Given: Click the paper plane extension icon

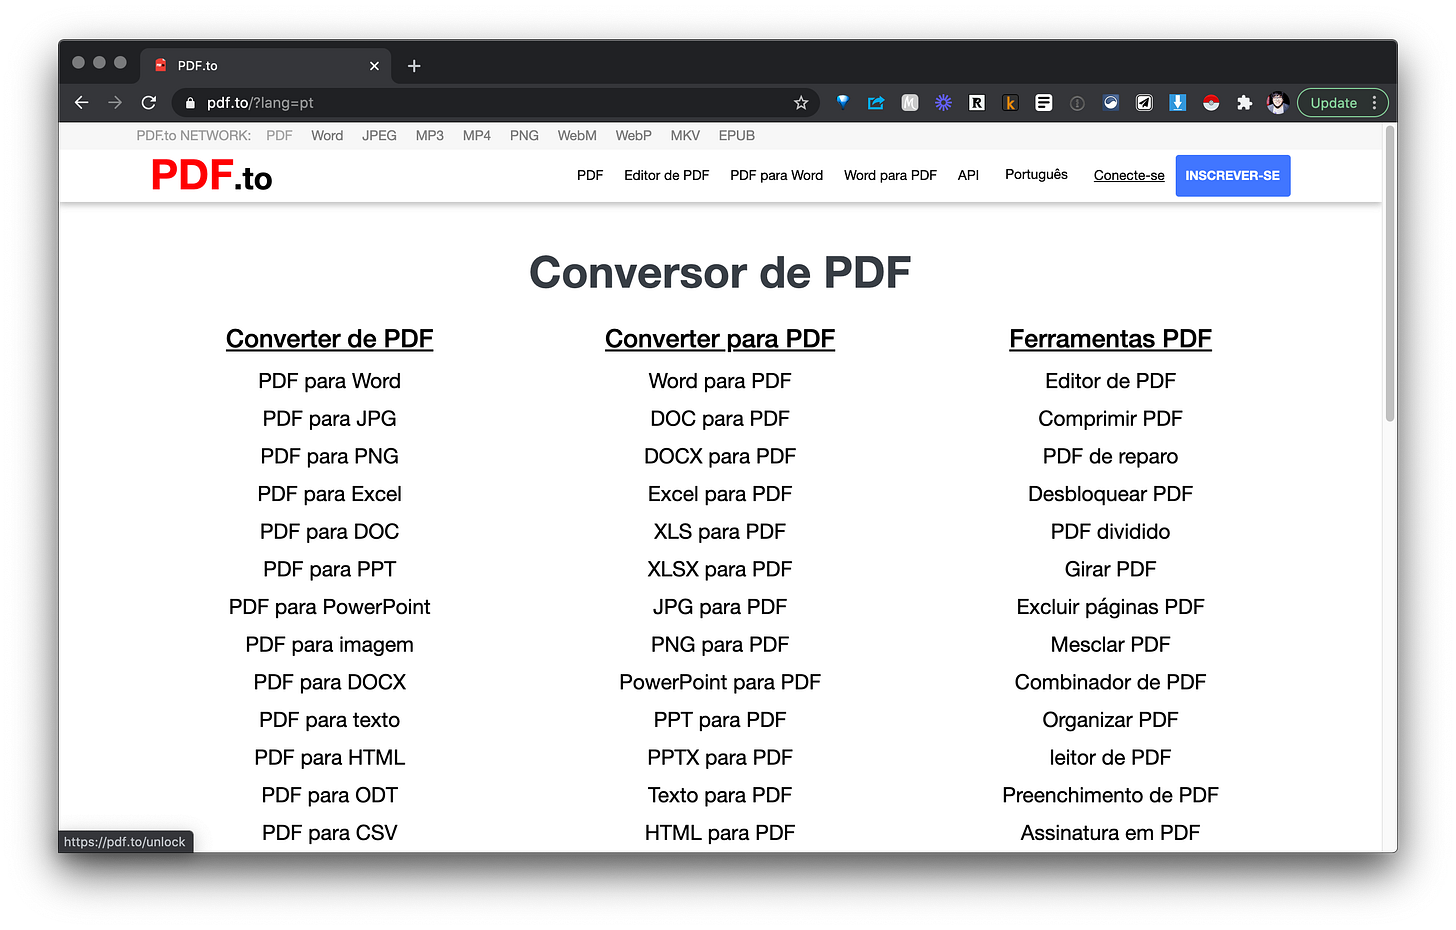Looking at the screenshot, I should point(1144,102).
